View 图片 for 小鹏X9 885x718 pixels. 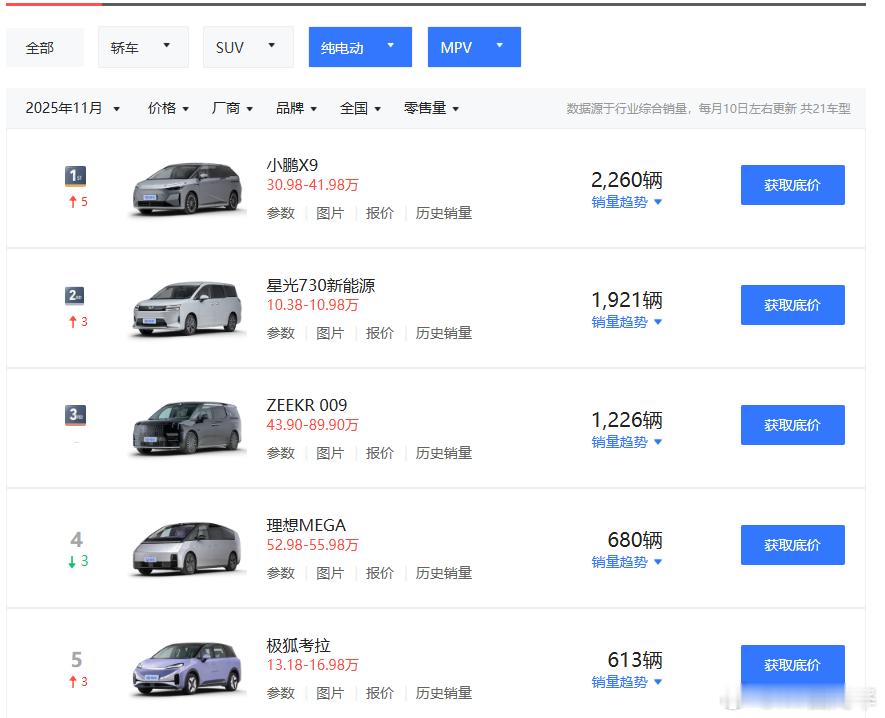coord(330,213)
